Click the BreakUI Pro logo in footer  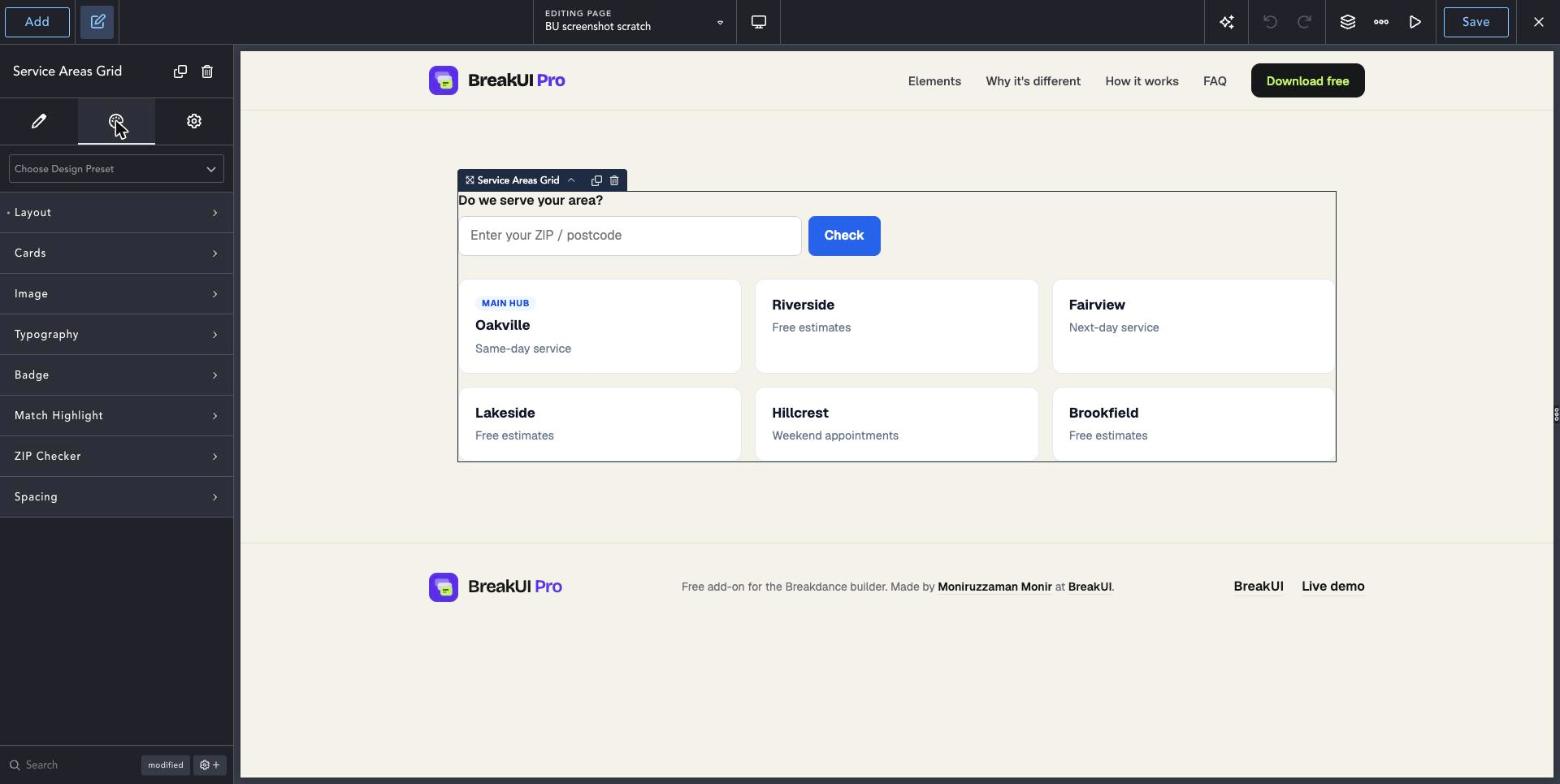point(496,587)
